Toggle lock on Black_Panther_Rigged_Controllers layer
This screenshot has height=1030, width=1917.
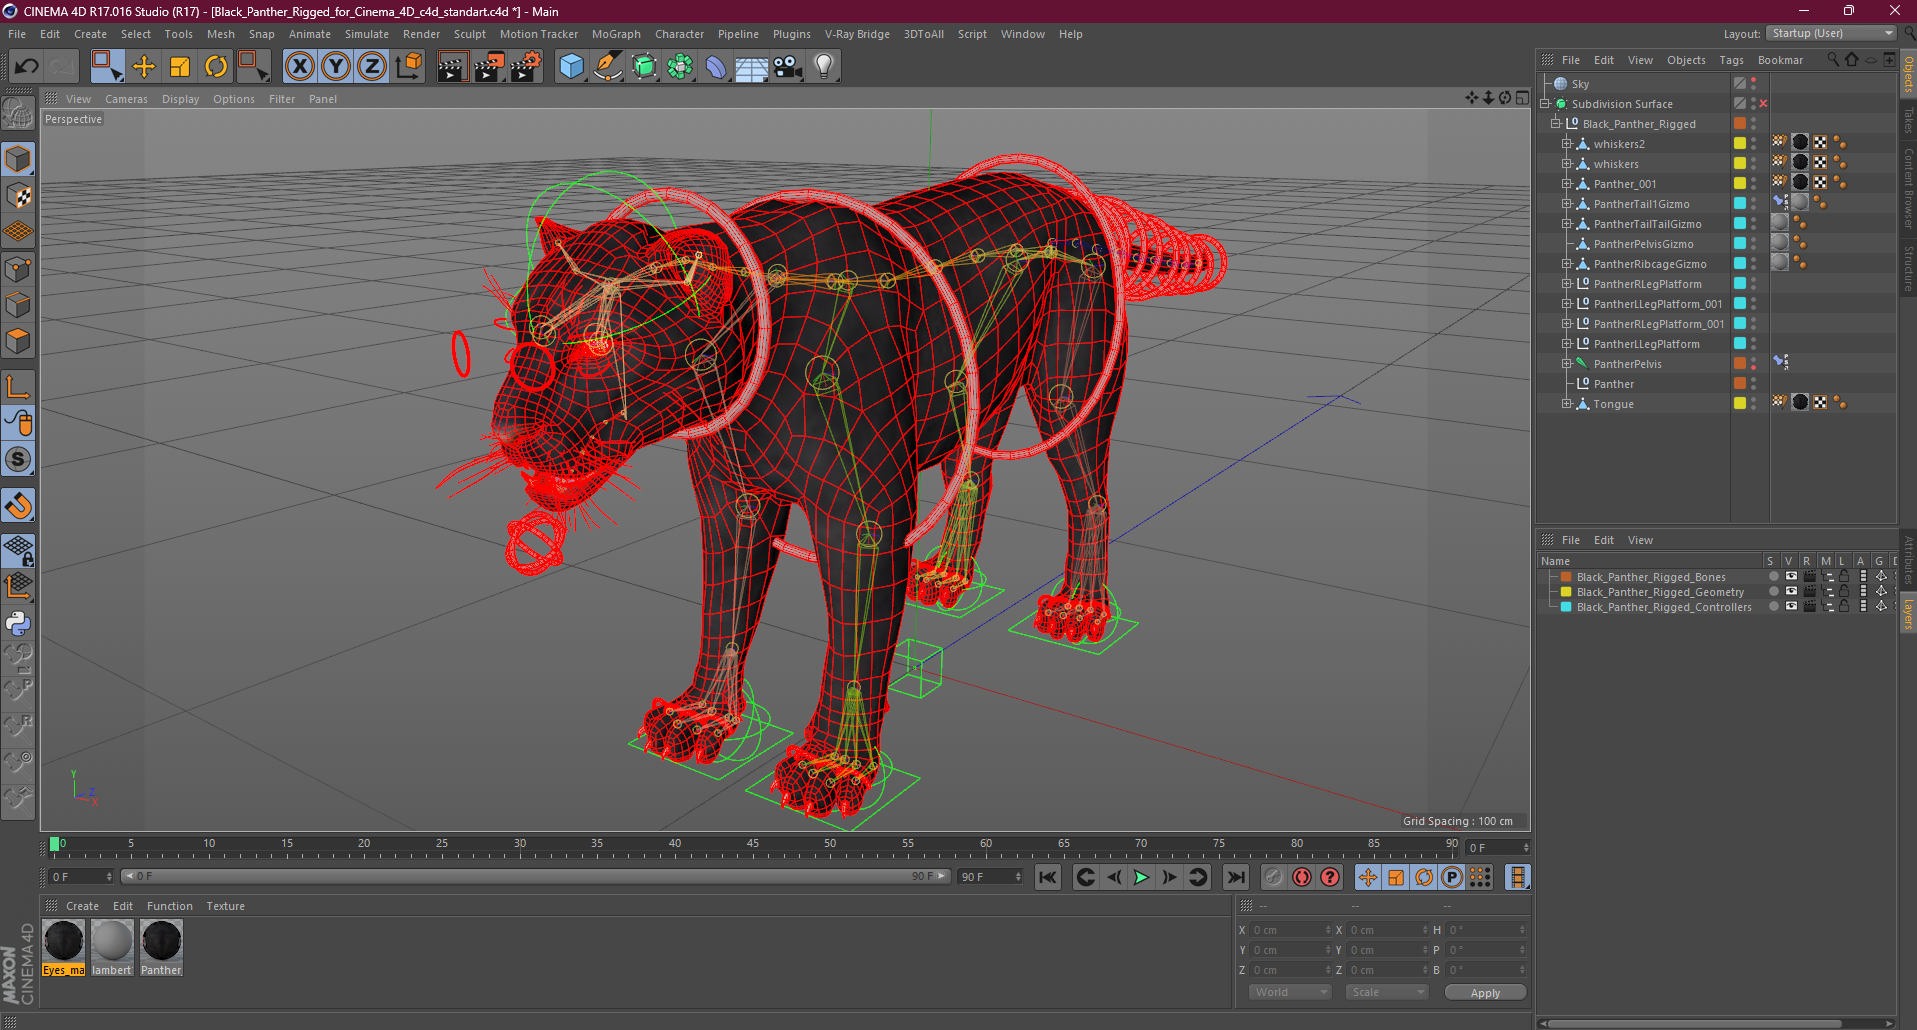1844,607
